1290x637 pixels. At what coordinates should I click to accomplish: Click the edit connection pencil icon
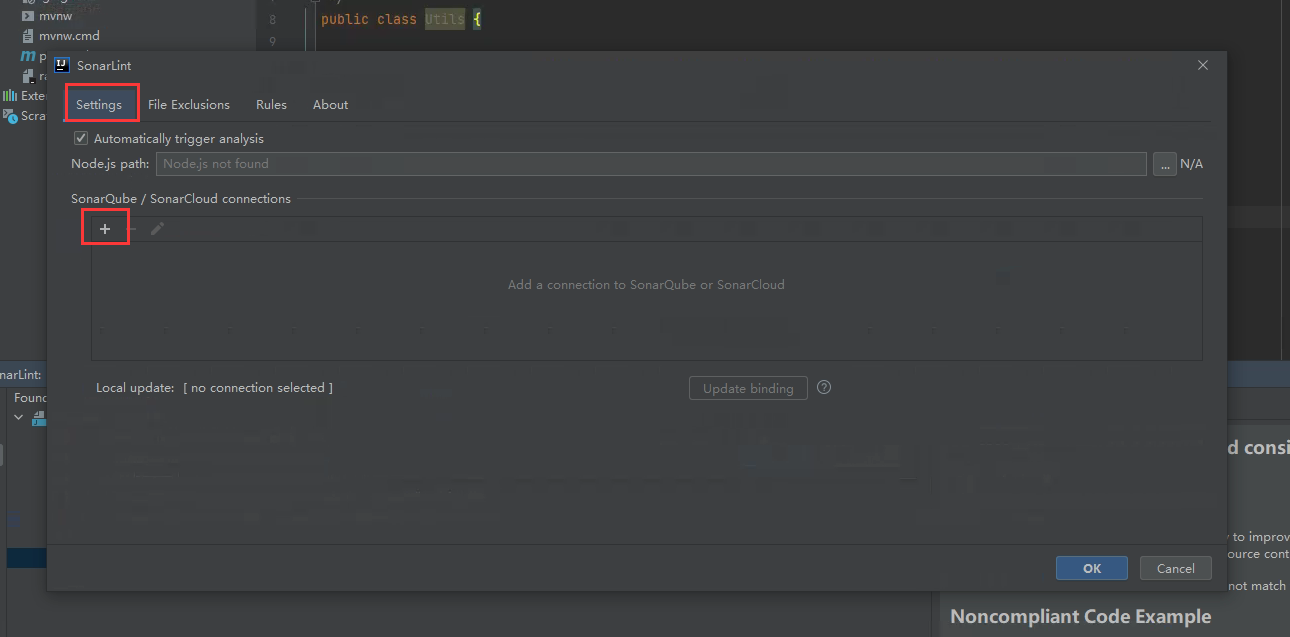coord(157,229)
